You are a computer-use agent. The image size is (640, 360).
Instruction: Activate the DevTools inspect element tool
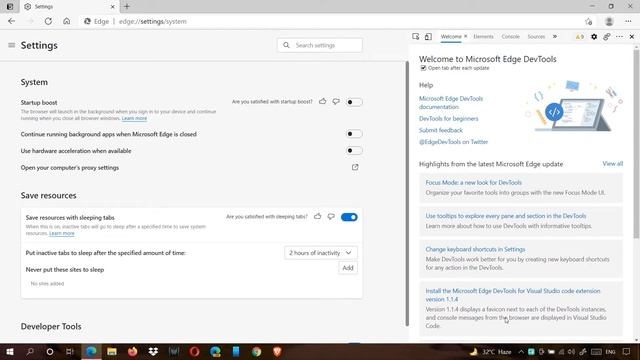416,37
